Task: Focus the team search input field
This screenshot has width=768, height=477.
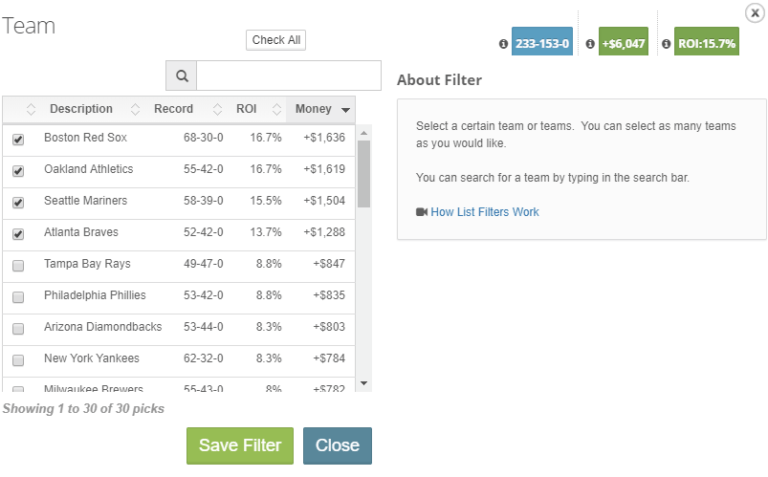Action: pyautogui.click(x=288, y=75)
